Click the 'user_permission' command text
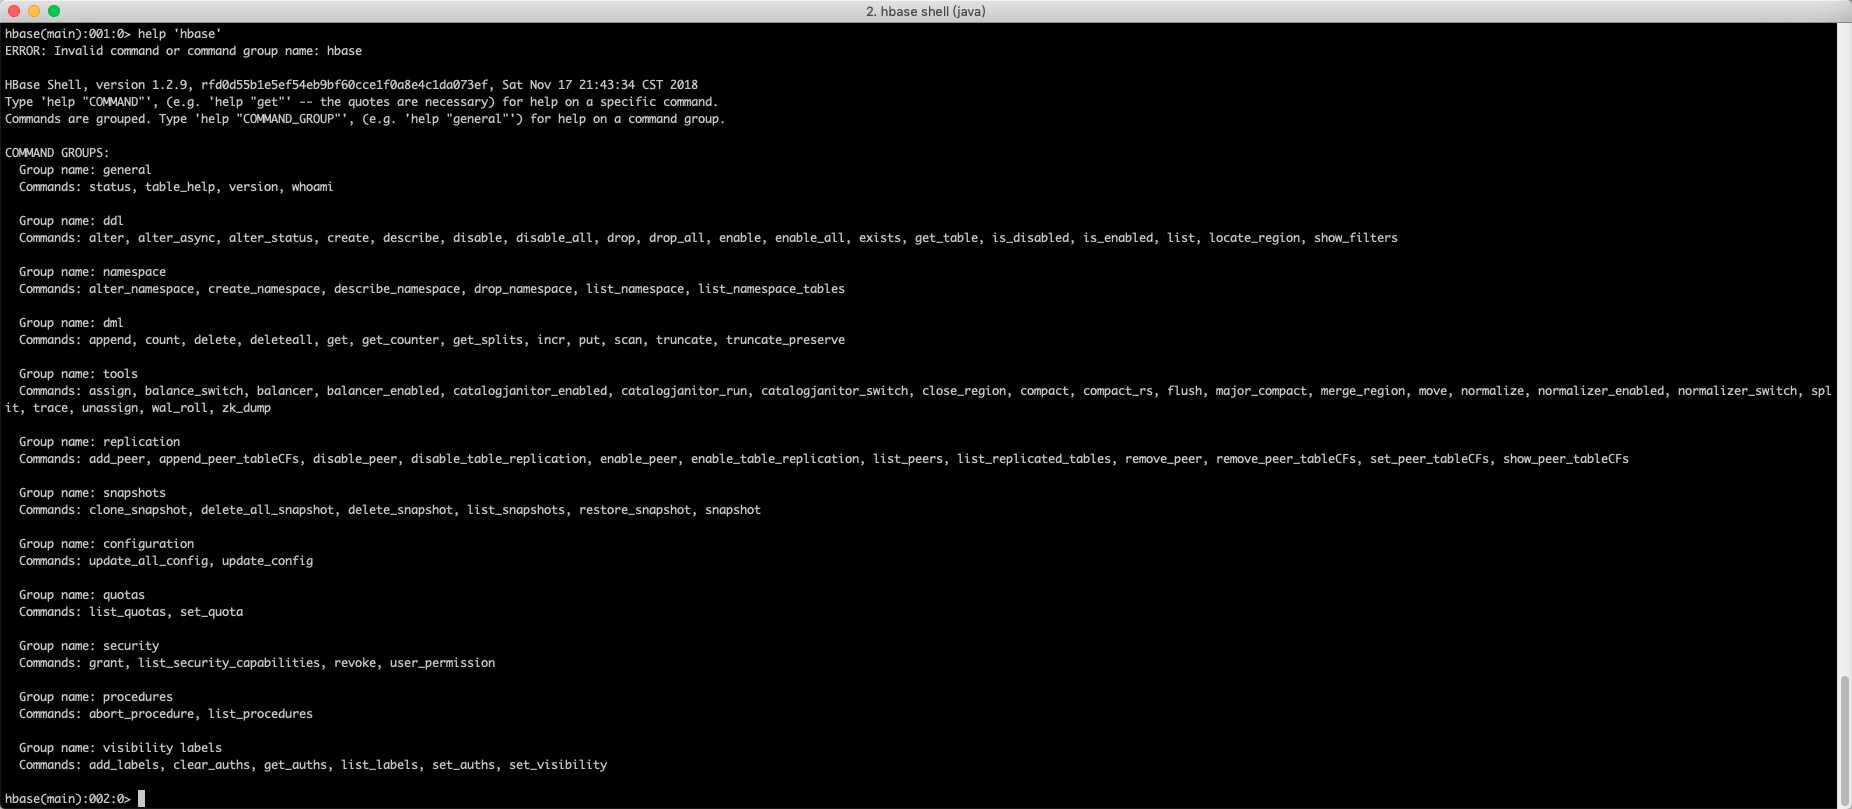 coord(442,663)
